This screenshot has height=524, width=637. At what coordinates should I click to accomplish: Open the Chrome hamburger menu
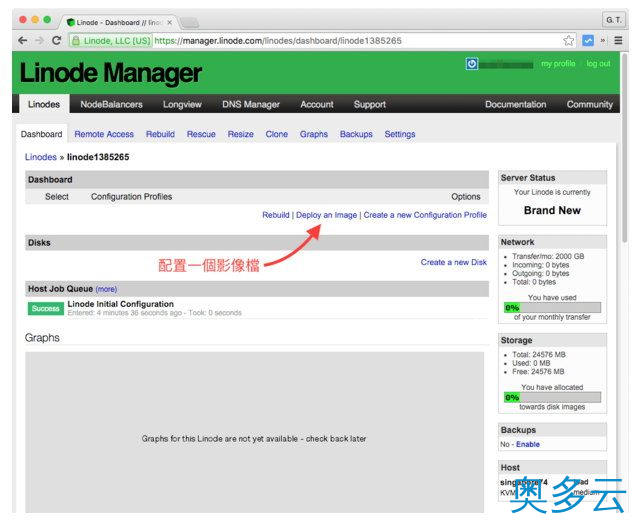pos(618,41)
